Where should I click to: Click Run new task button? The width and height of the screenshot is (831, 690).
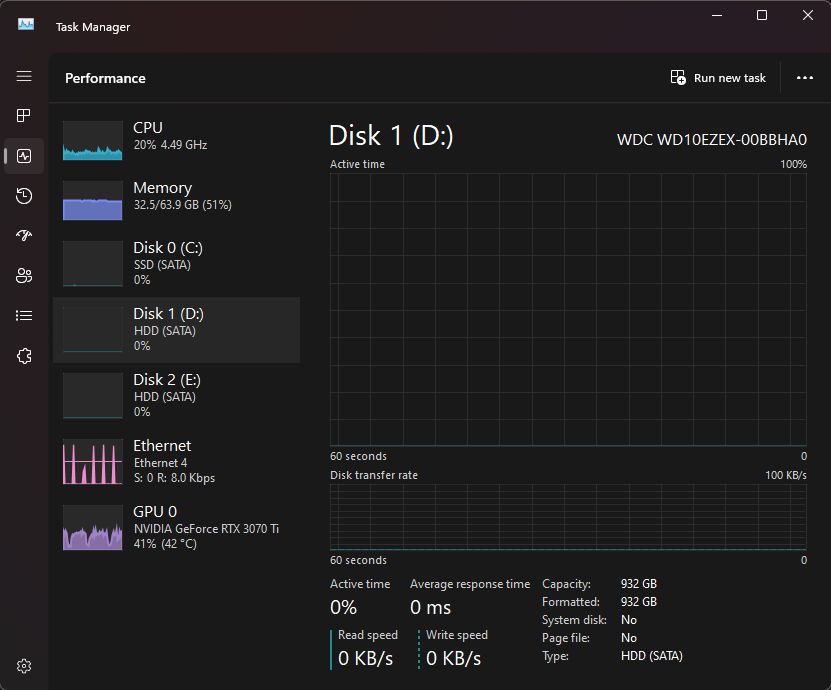click(x=718, y=78)
